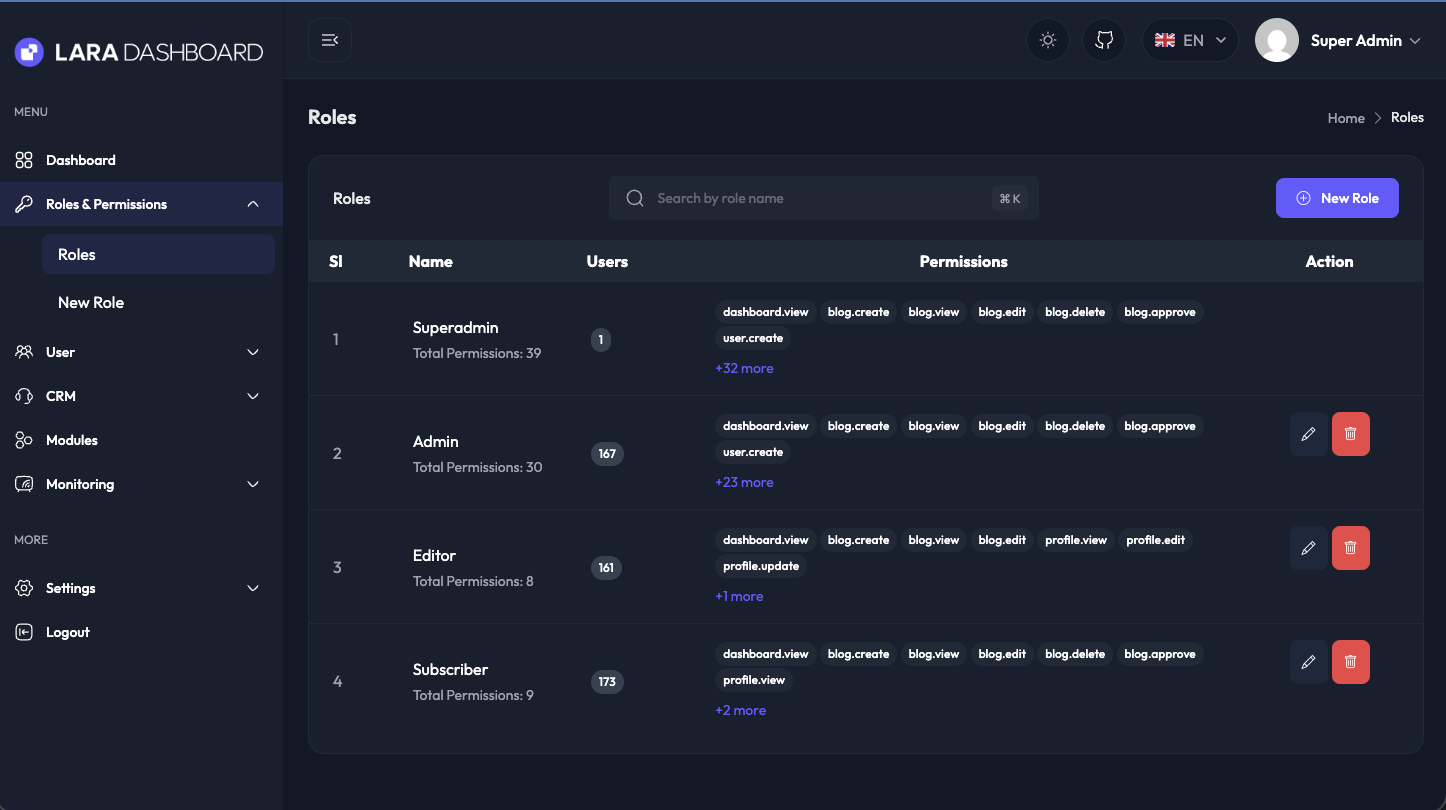Expand the User sidebar section

coord(140,352)
